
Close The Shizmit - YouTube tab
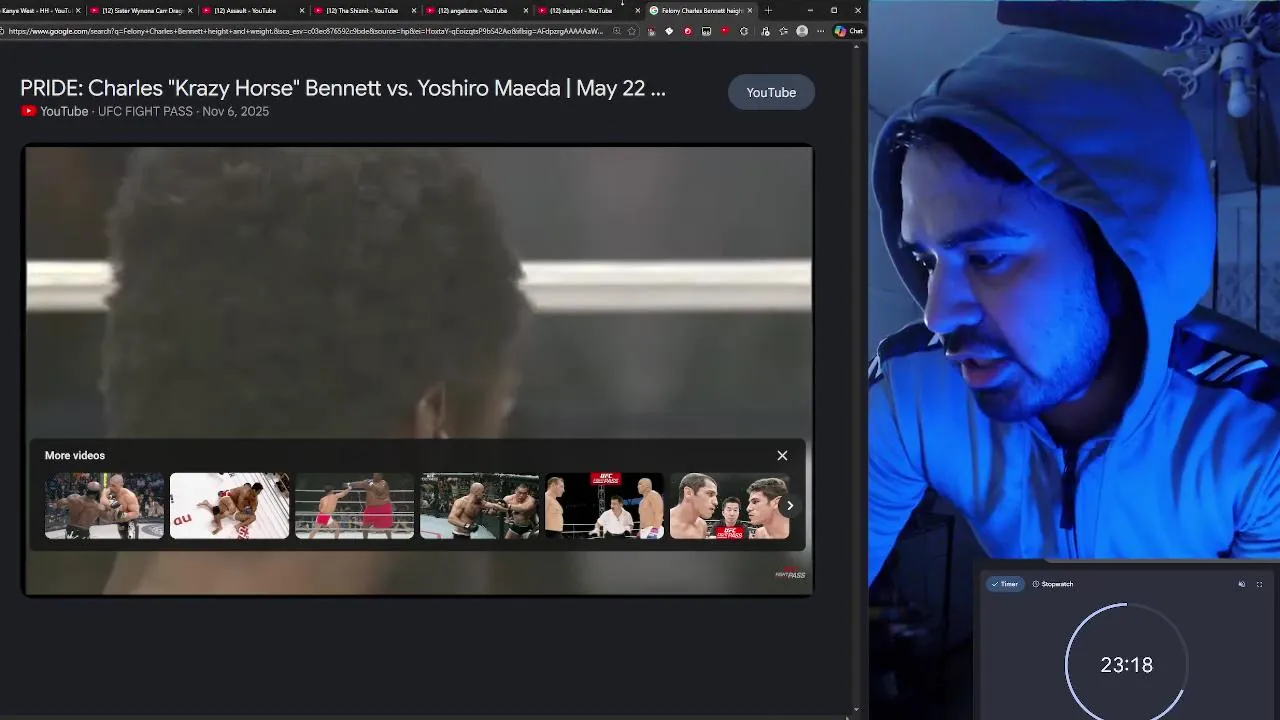click(414, 10)
